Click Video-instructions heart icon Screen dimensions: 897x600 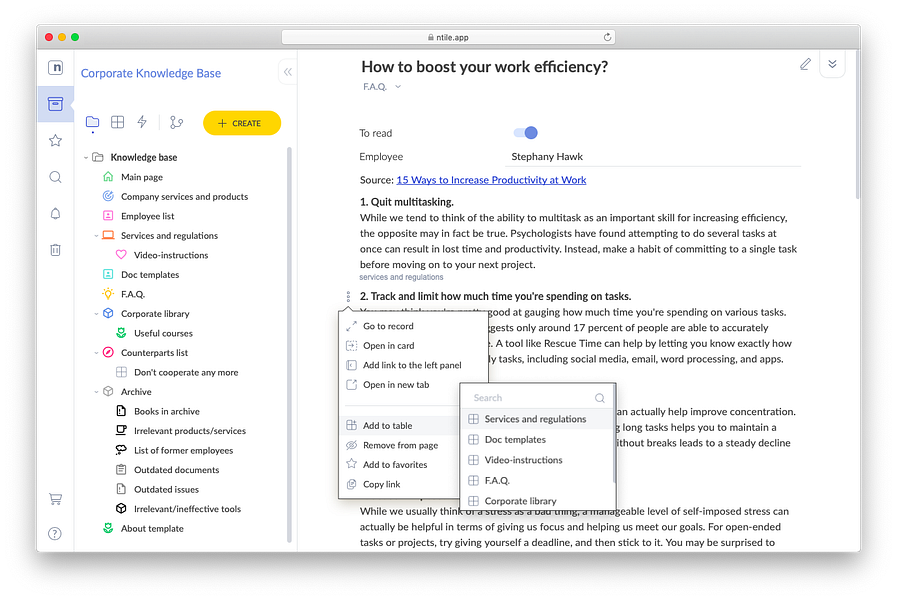pos(121,255)
